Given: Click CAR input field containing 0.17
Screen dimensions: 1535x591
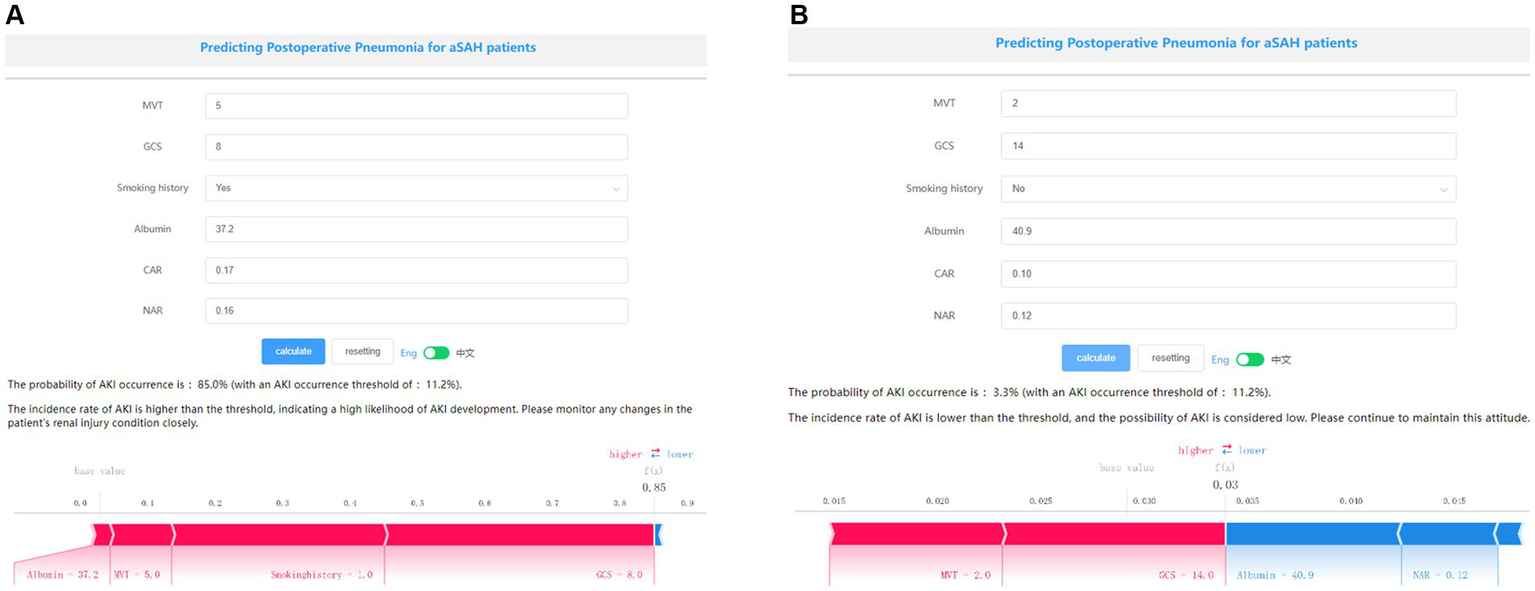Looking at the screenshot, I should pos(416,270).
